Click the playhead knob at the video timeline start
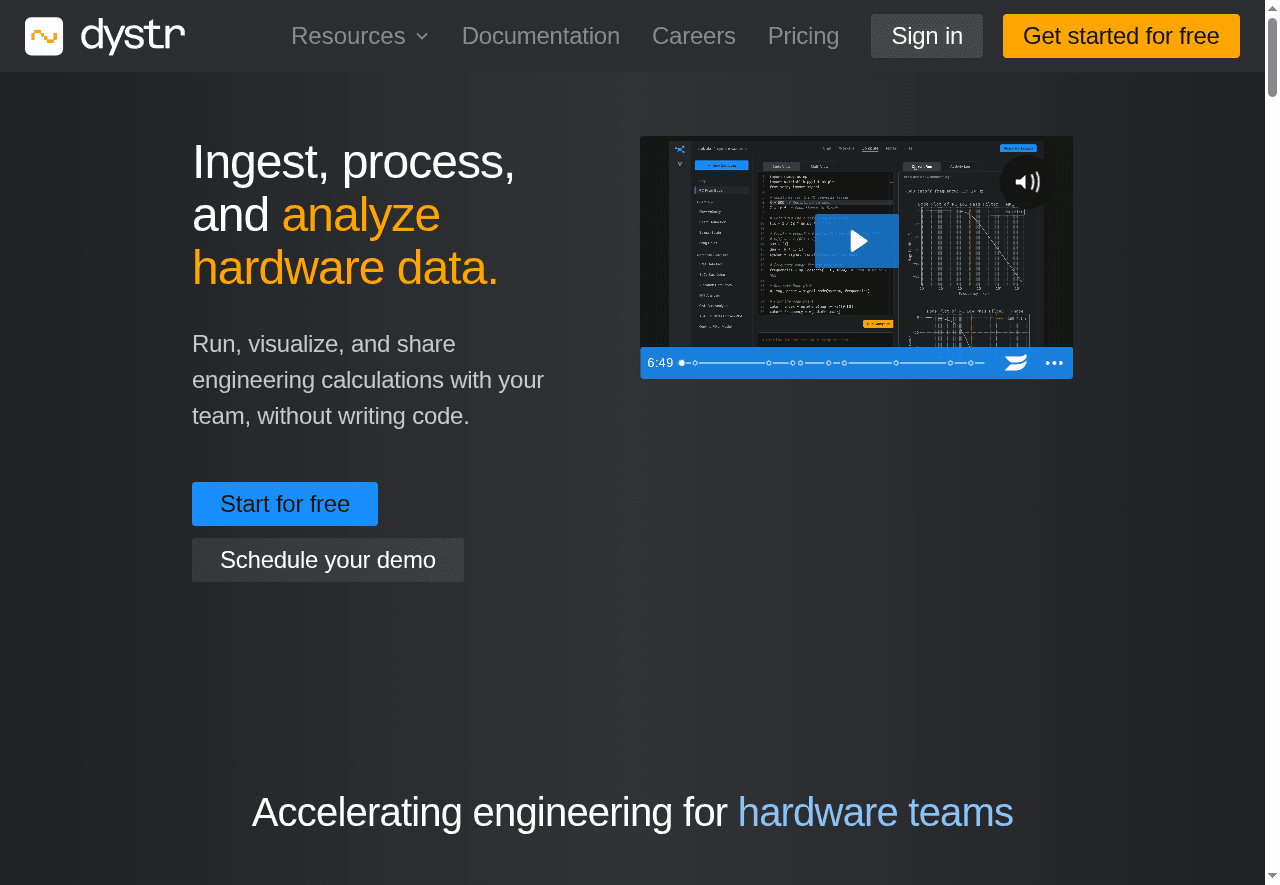This screenshot has width=1280, height=885. tap(682, 363)
